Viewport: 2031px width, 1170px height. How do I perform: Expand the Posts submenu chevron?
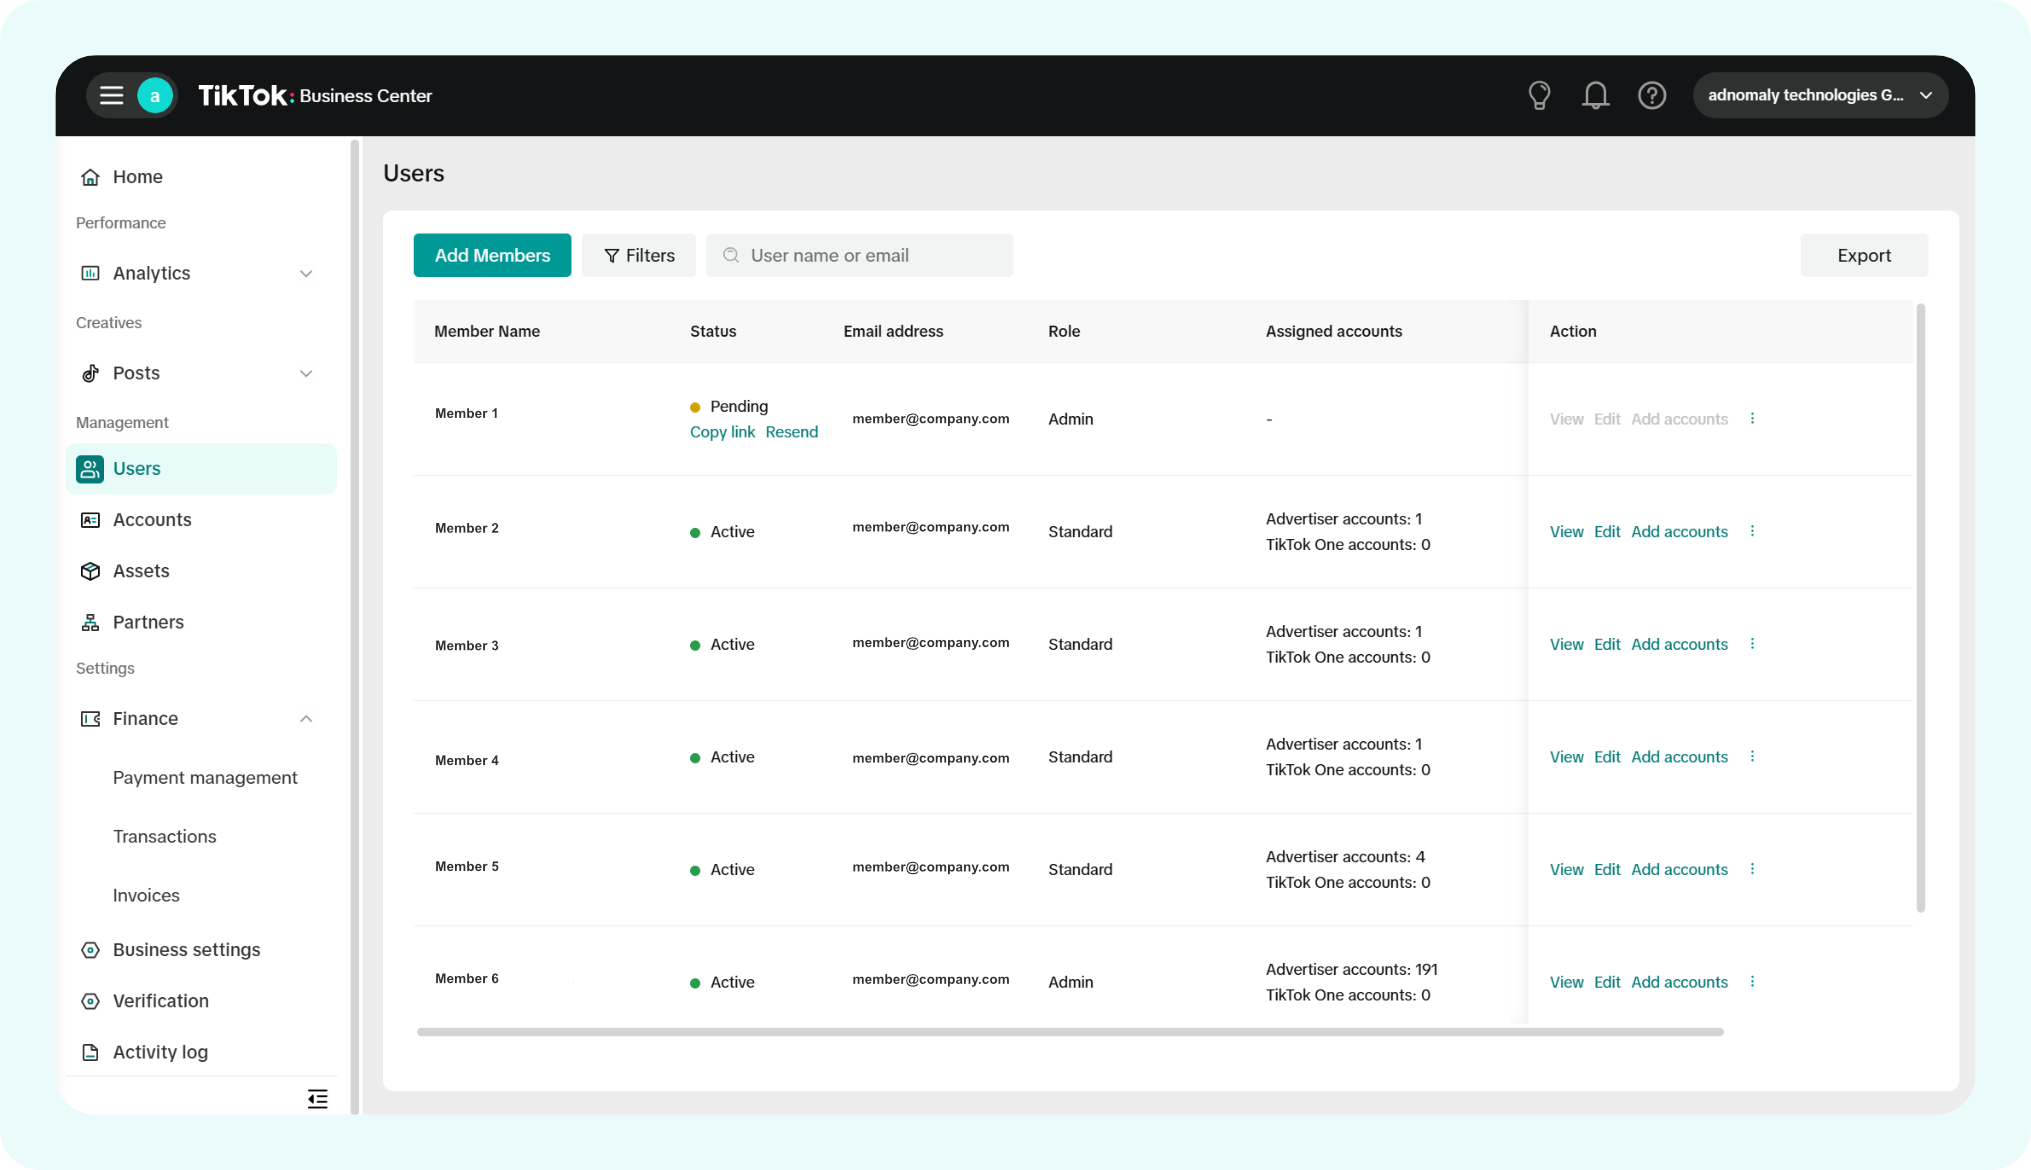(306, 374)
